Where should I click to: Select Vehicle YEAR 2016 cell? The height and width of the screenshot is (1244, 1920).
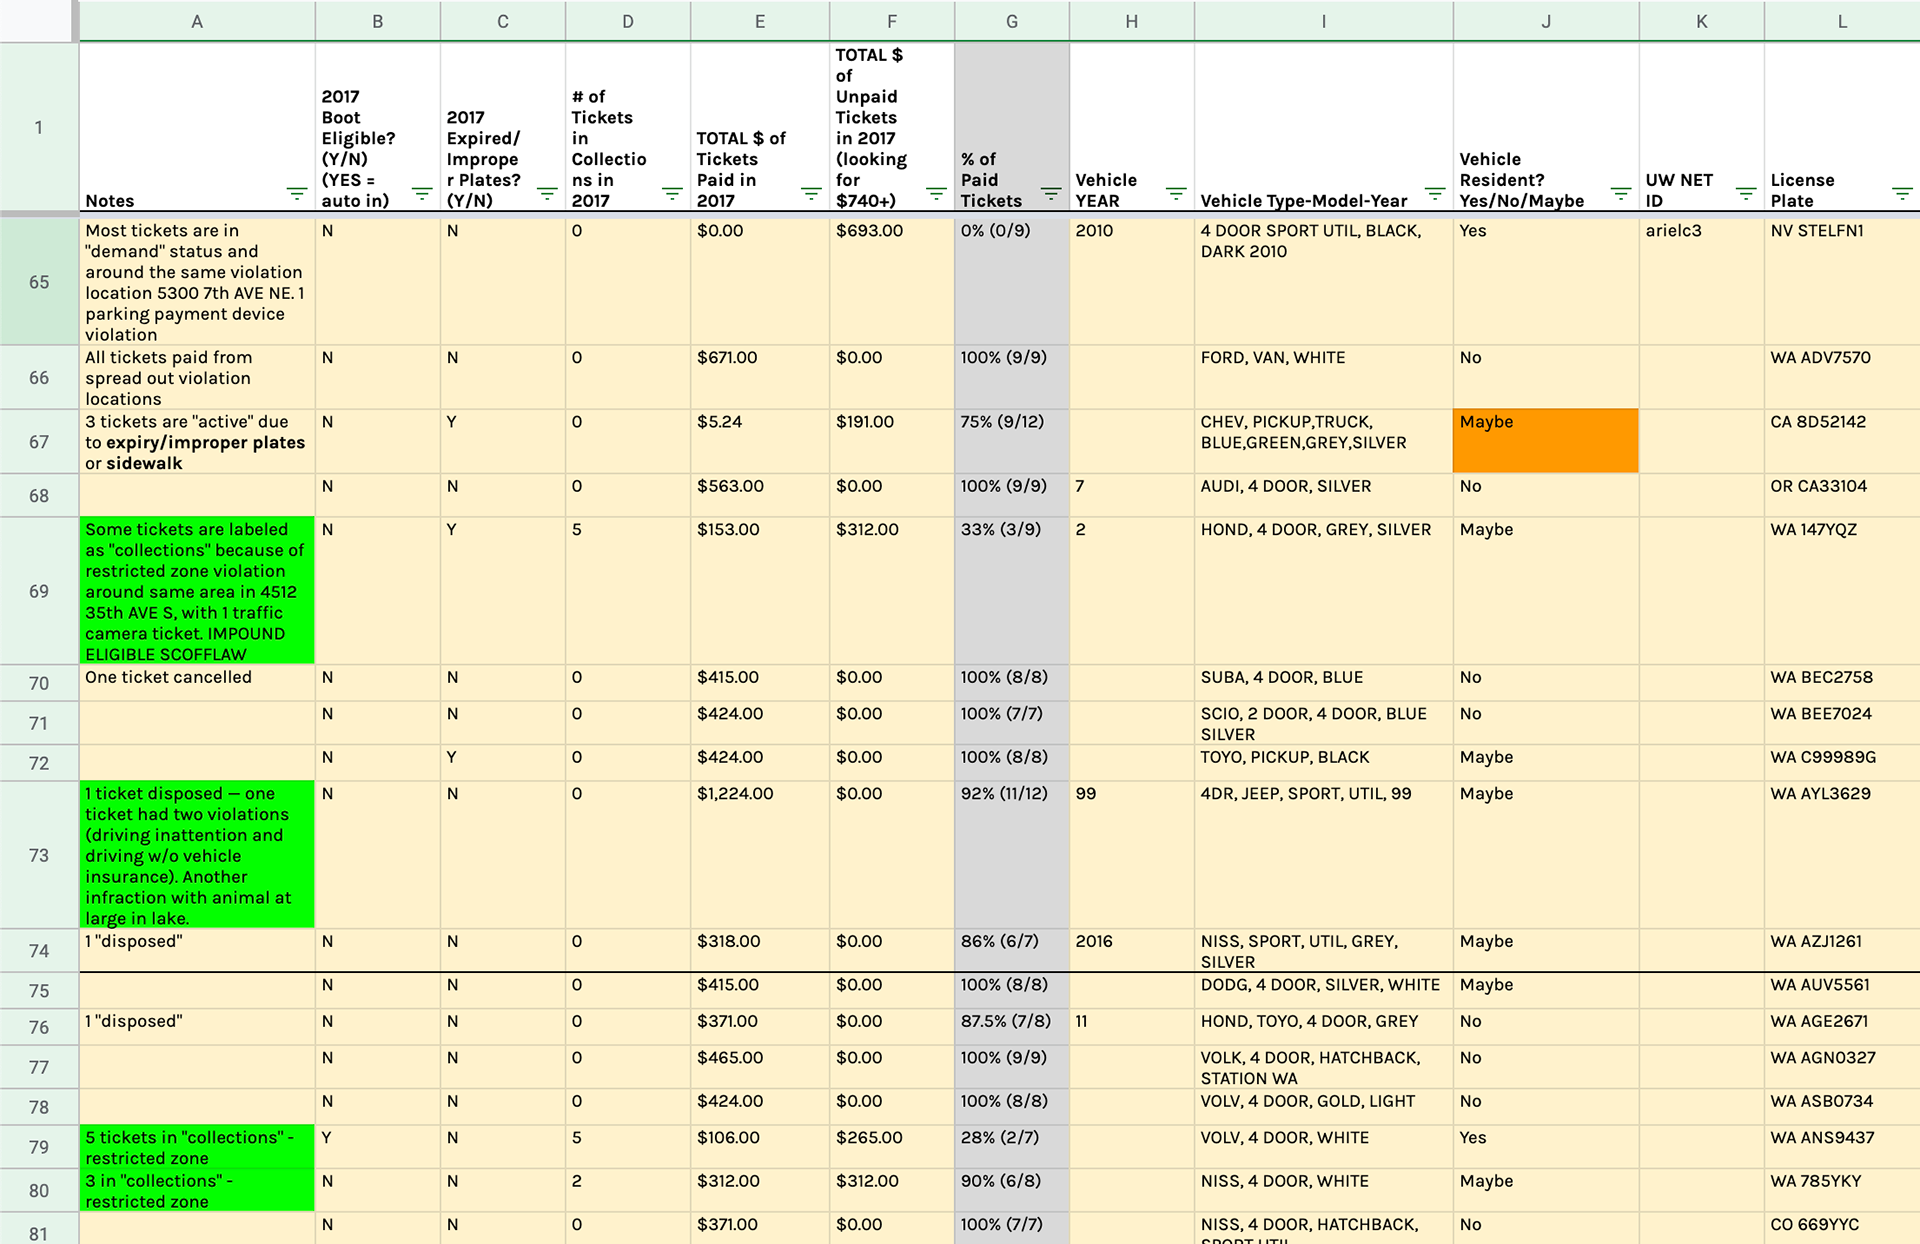tap(1132, 950)
